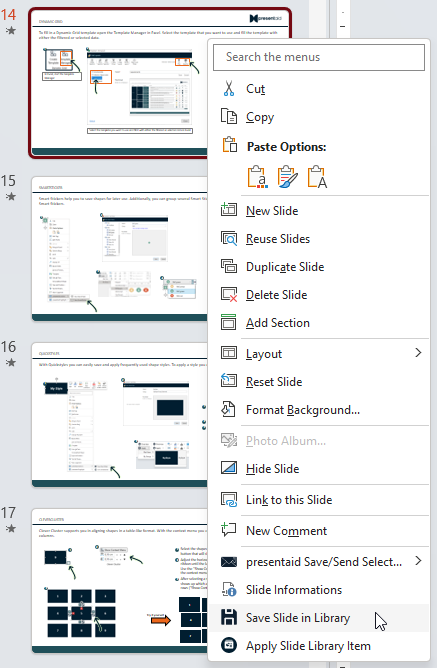Select Slide Informations menu entry
The height and width of the screenshot is (668, 437).
[x=319, y=590]
